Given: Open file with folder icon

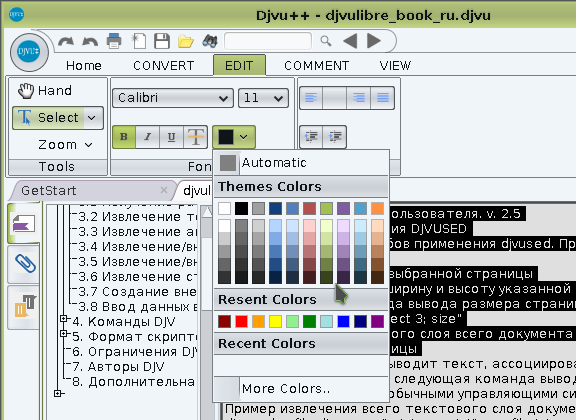Looking at the screenshot, I should click(186, 41).
